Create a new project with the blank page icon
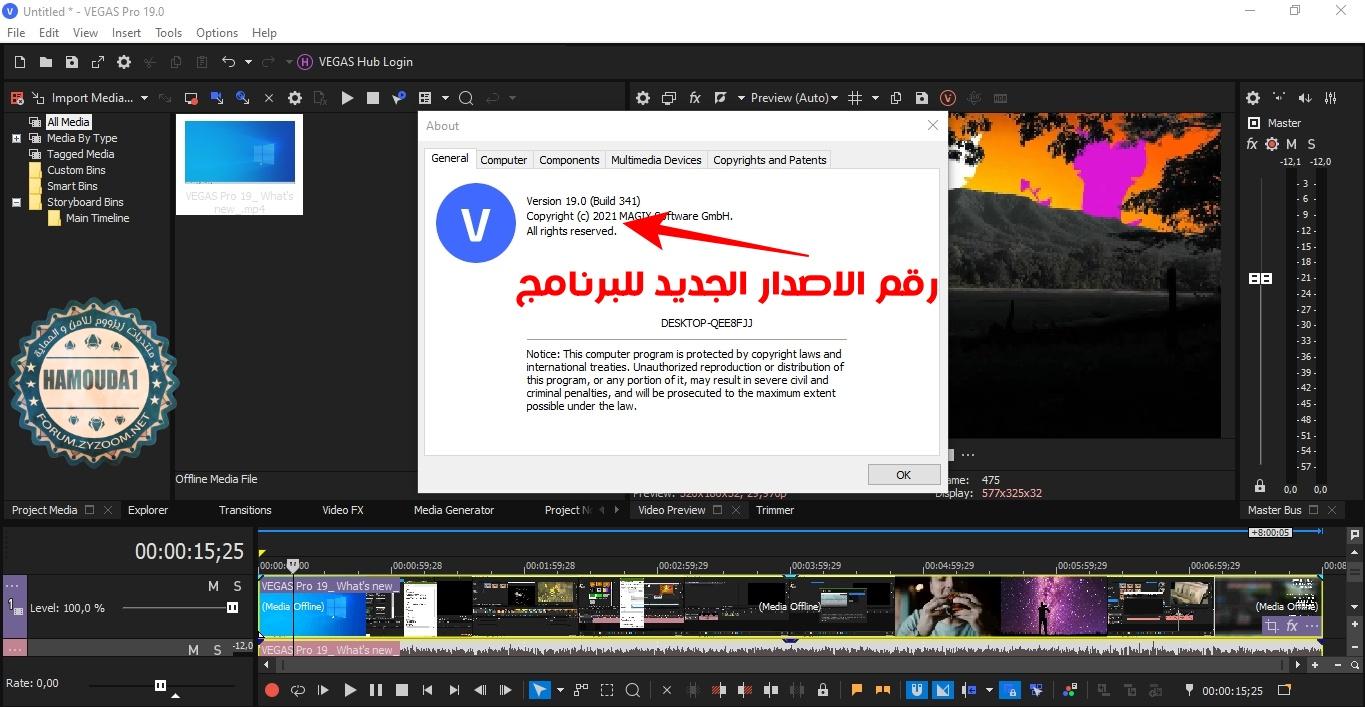Viewport: 1365px width, 707px height. coord(20,62)
